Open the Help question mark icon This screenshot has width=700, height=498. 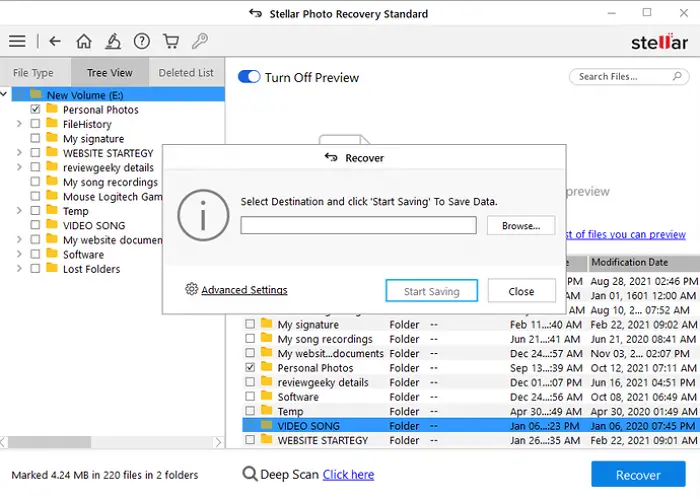[142, 41]
